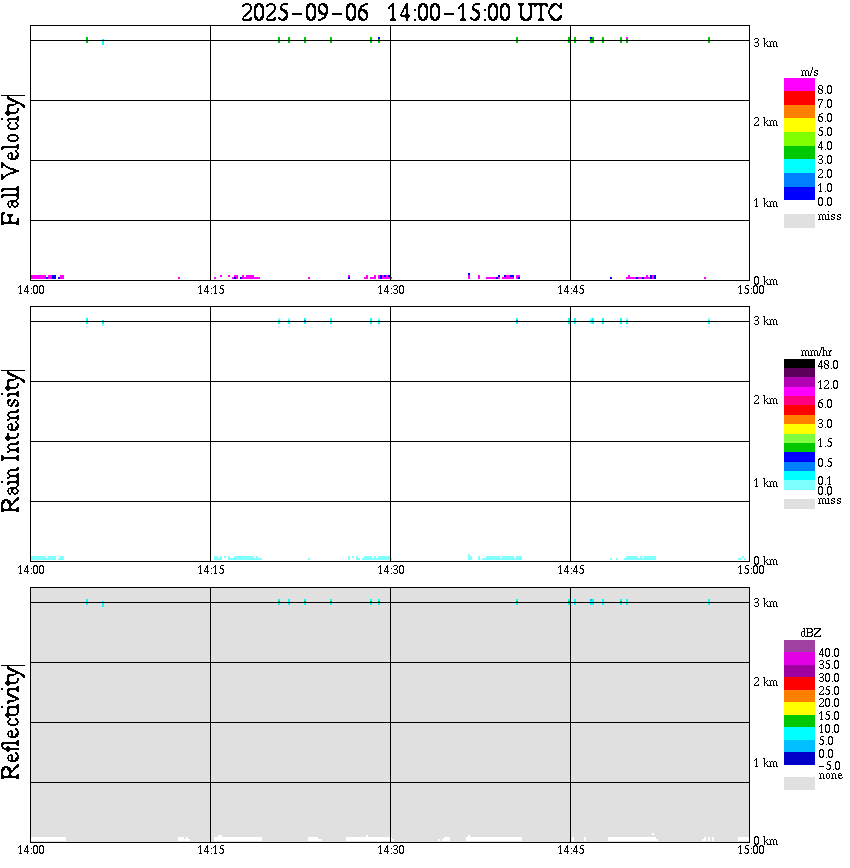Click the grey 'miss' swatch in the Rain Intensity legend
This screenshot has height=868, width=850.
pos(799,504)
